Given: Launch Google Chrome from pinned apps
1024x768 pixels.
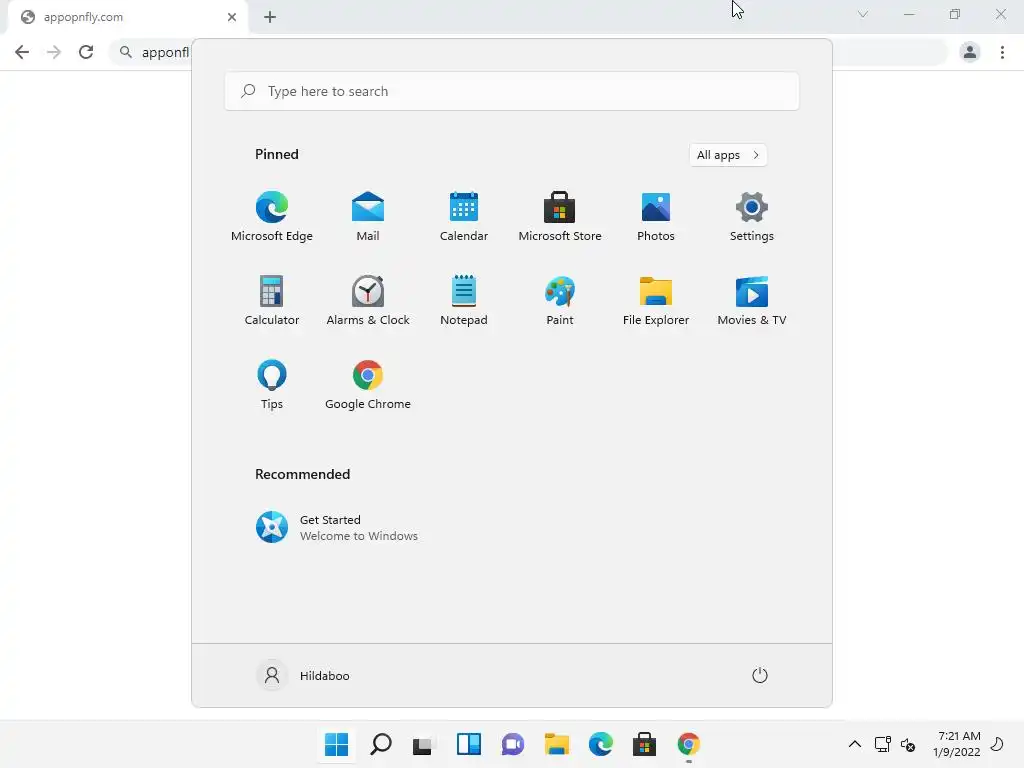Looking at the screenshot, I should point(368,385).
